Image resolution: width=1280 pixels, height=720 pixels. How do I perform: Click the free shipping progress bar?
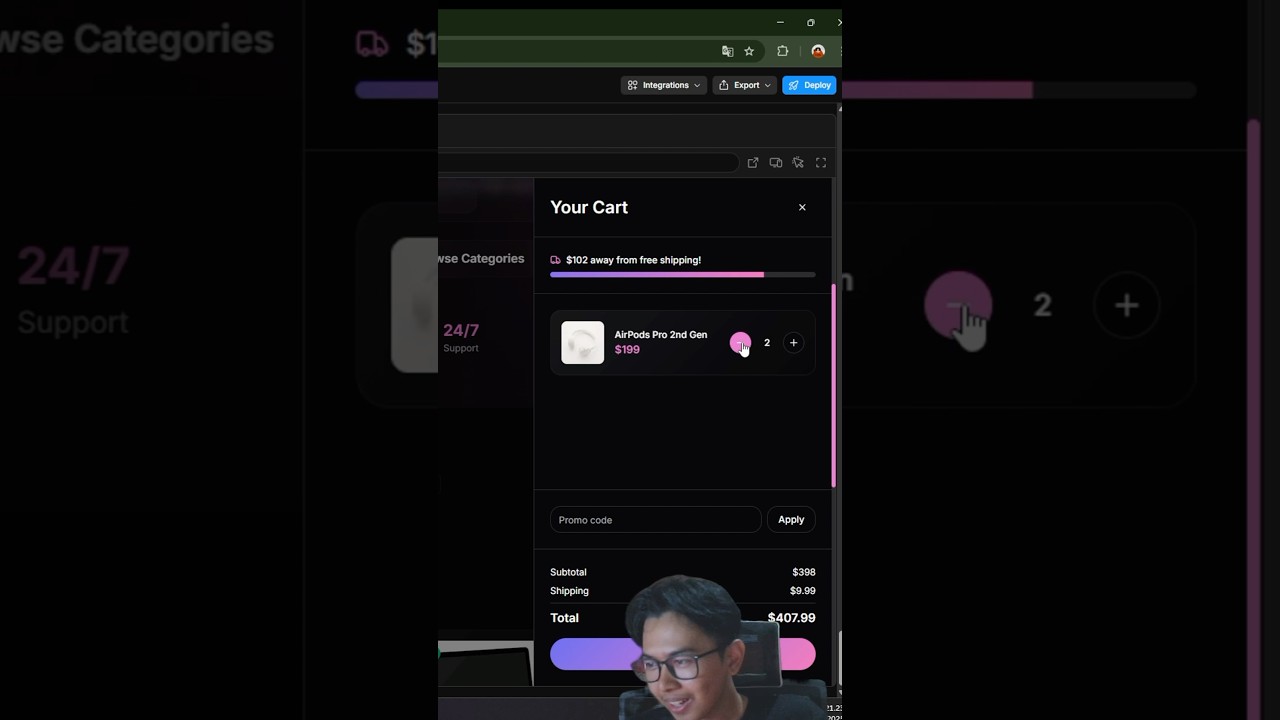point(683,274)
